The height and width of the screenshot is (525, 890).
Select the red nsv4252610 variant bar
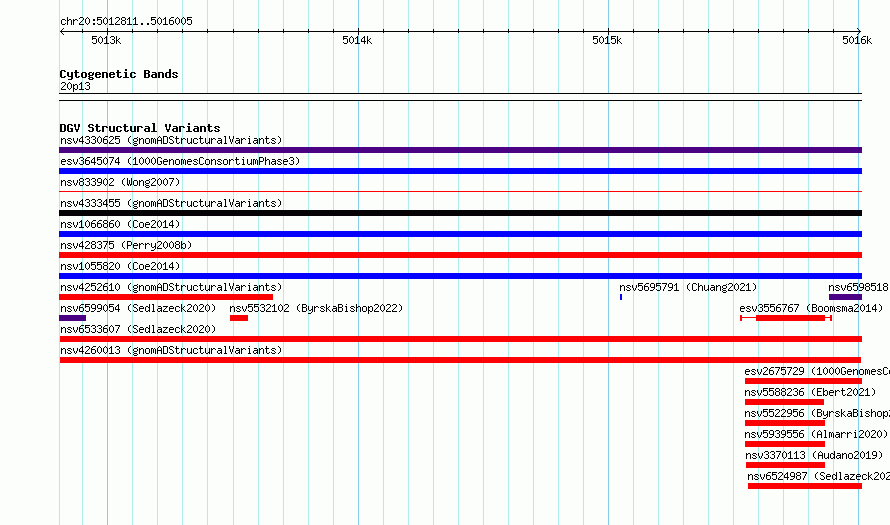click(x=166, y=297)
